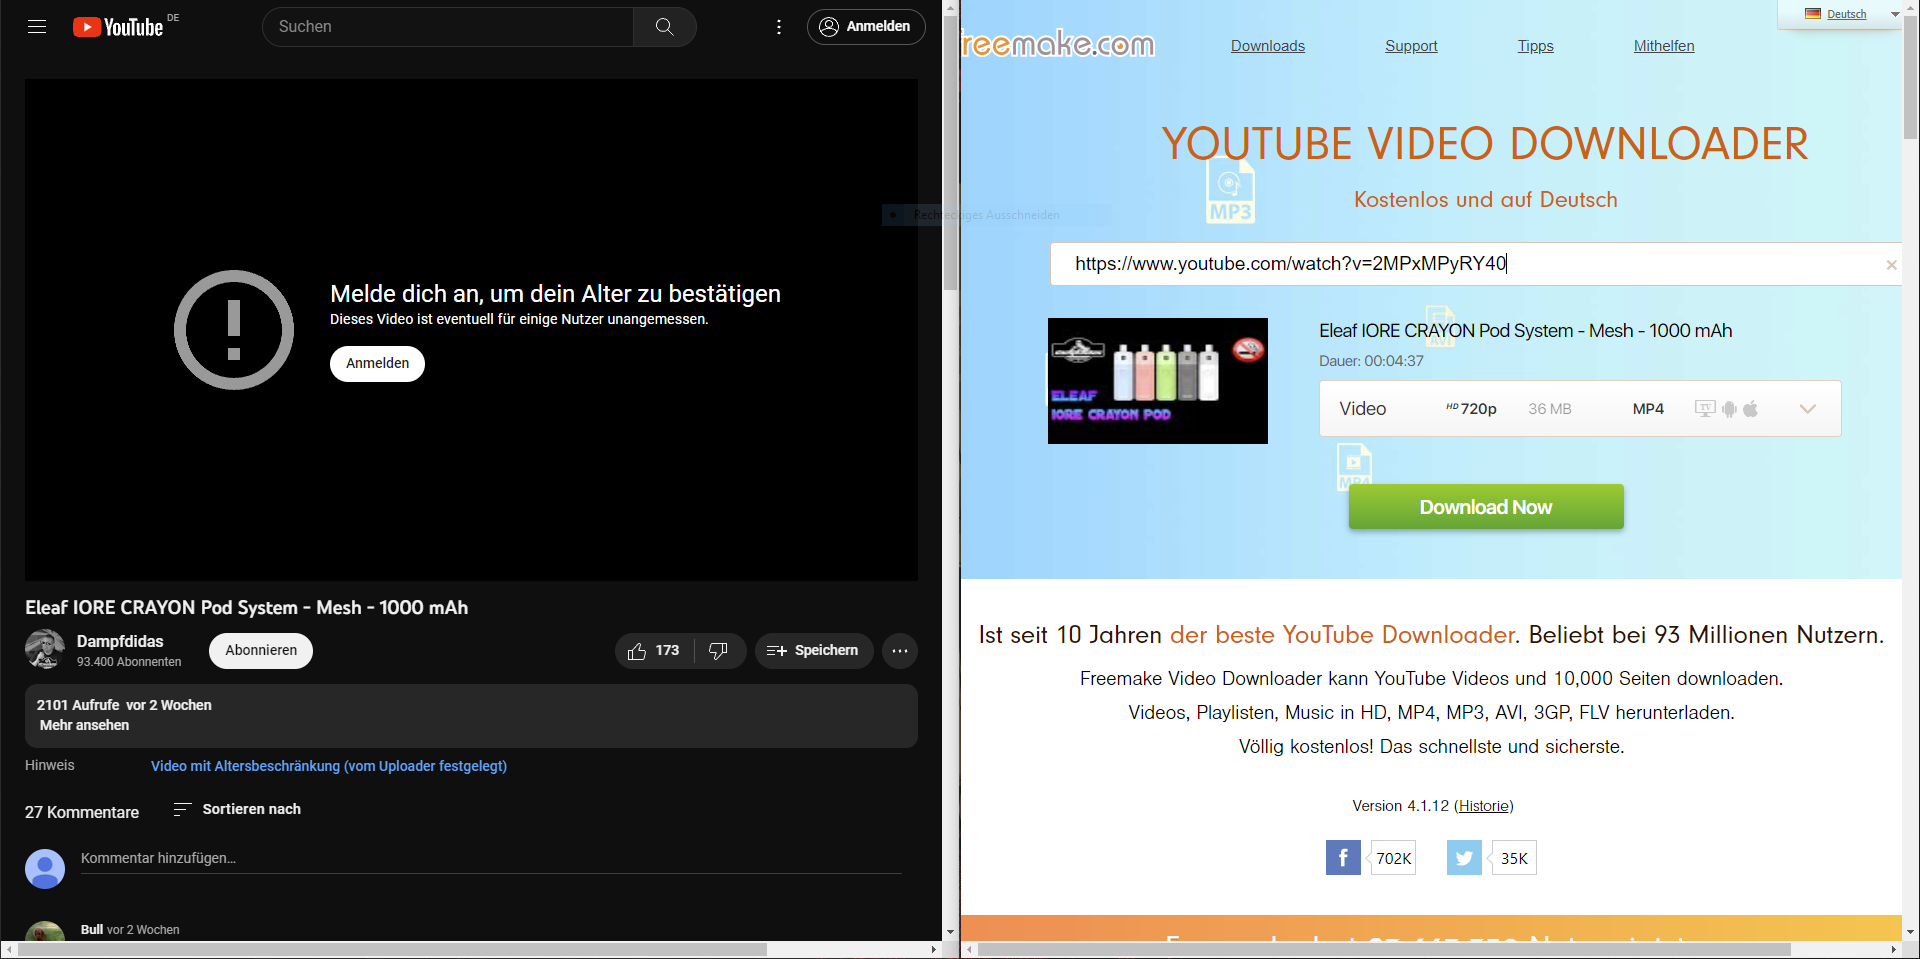The height and width of the screenshot is (959, 1920).
Task: Open the Dampfdidas channel name
Action: coord(120,641)
